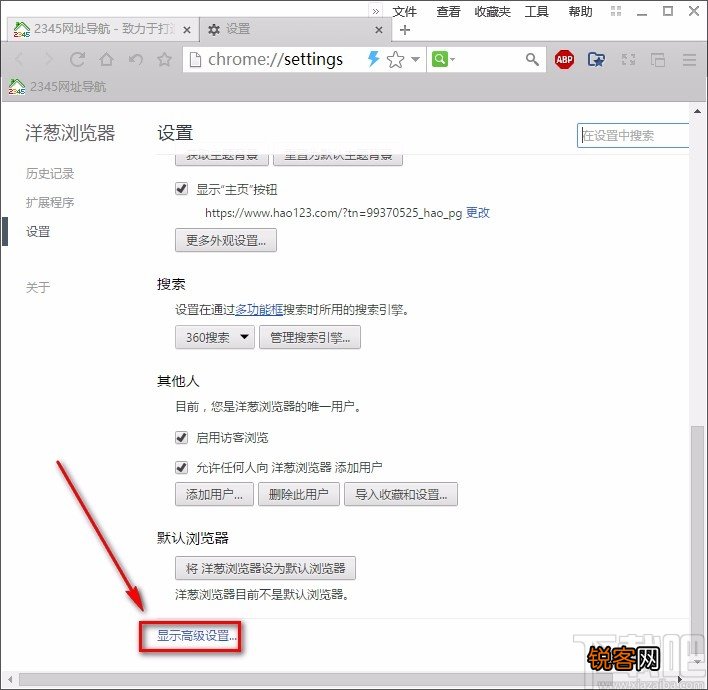Bookmark page with address bar star
708x690 pixels.
(396, 59)
